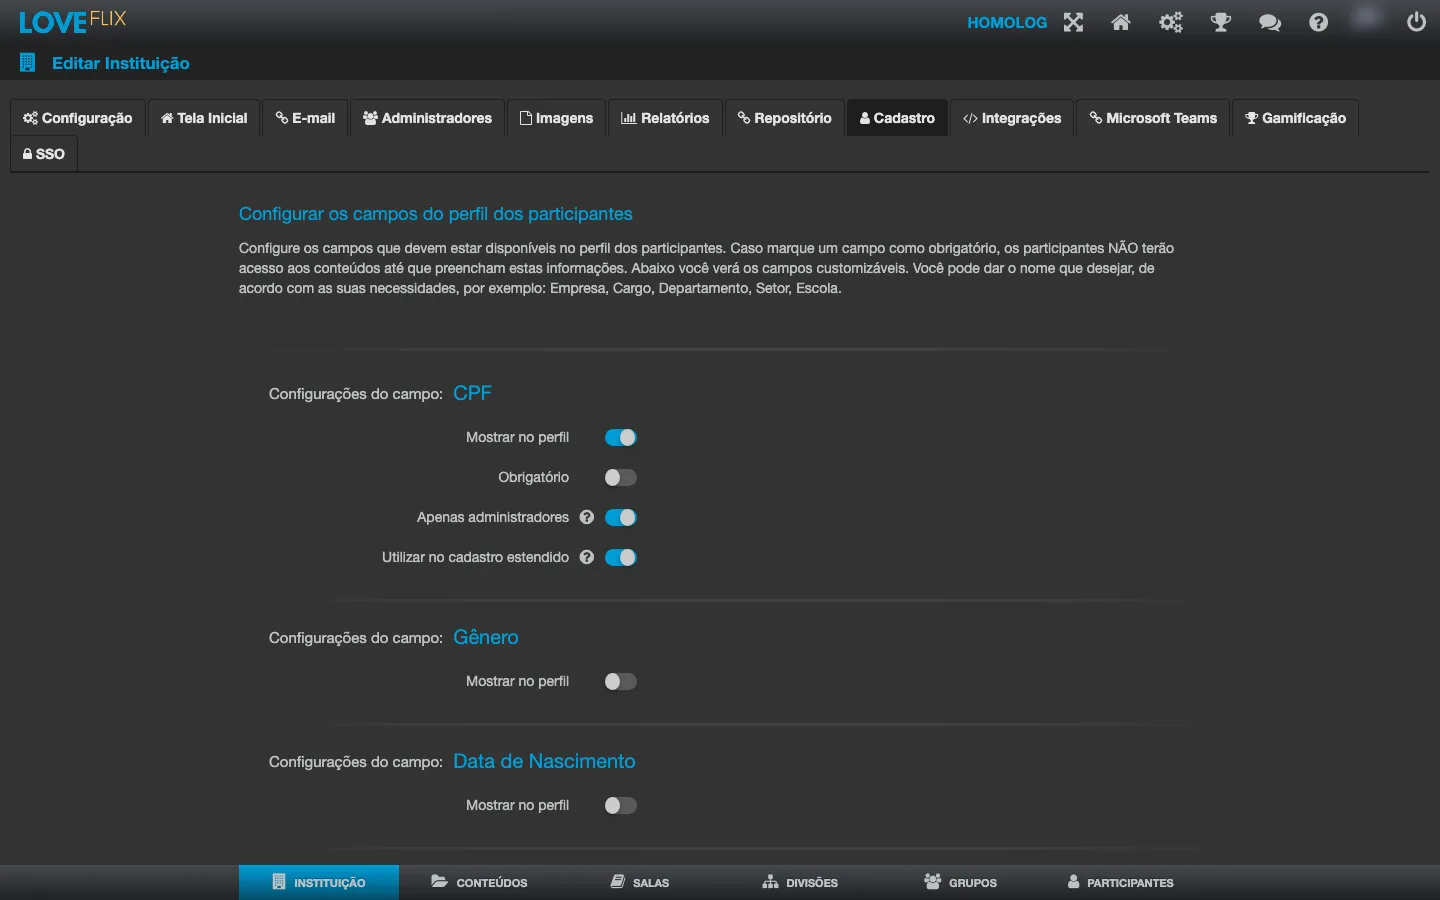Click the help question mark icon in header
Screen dimensions: 1440x900
[1319, 22]
